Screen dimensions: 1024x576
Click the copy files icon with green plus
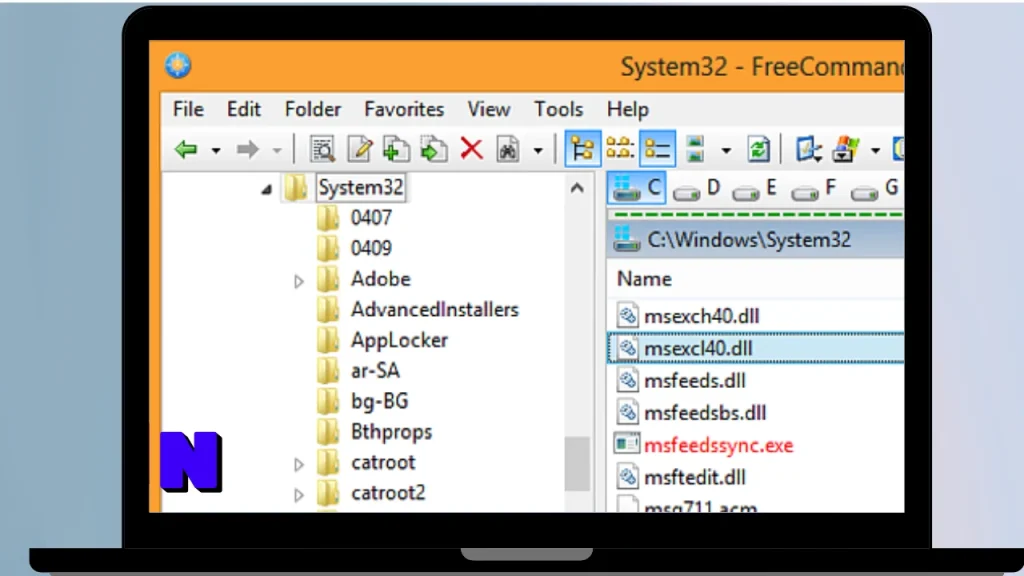(x=396, y=150)
